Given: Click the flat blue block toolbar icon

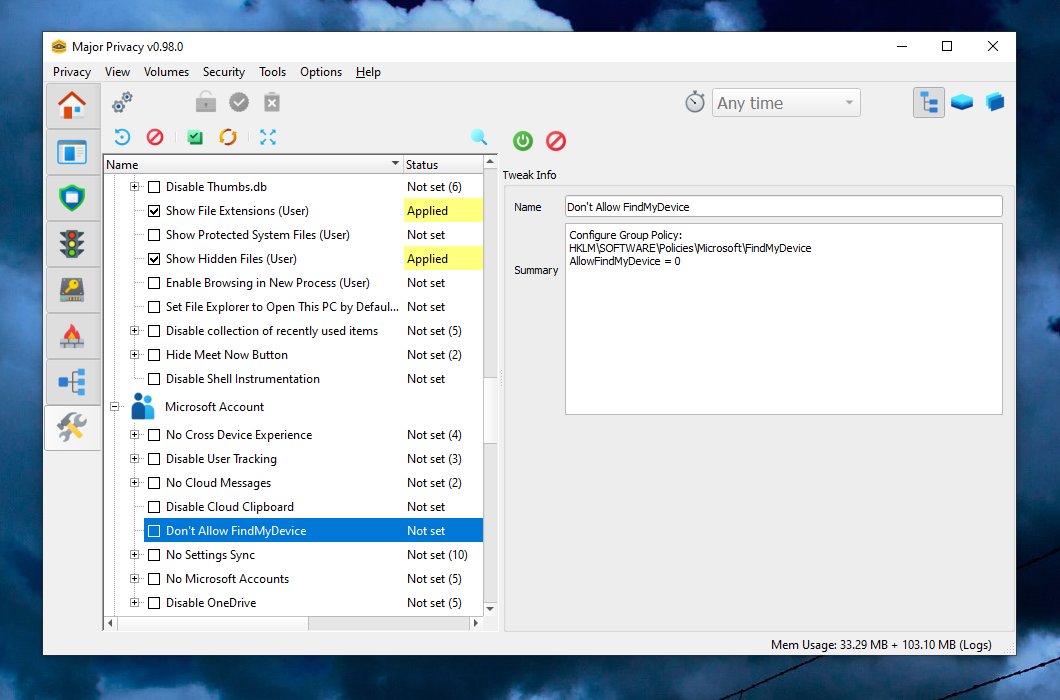Looking at the screenshot, I should coord(962,103).
